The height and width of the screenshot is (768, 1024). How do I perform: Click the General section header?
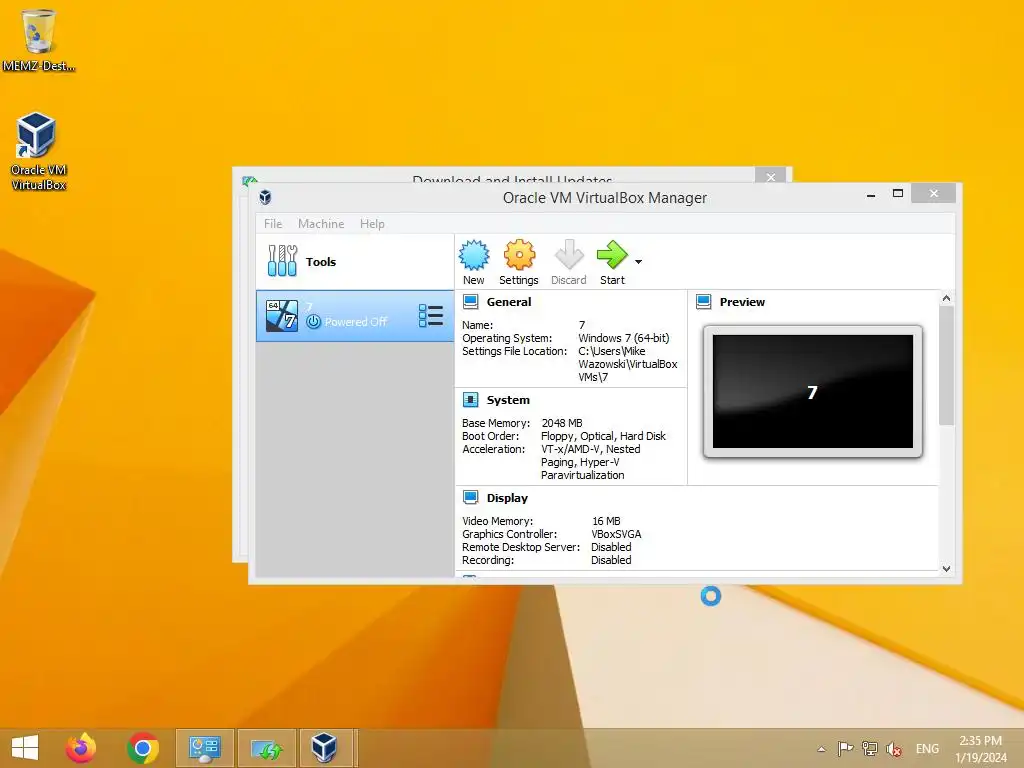click(509, 302)
